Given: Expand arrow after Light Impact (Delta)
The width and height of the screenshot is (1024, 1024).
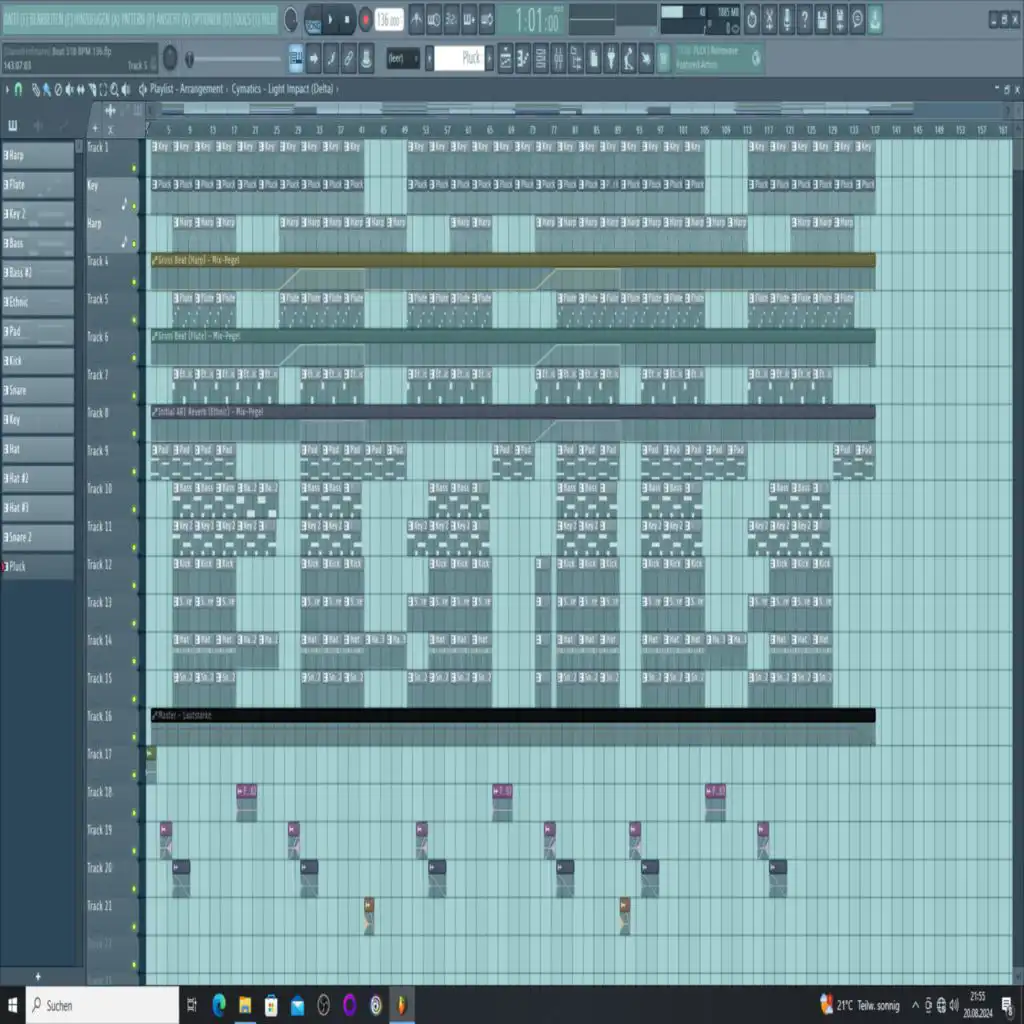Looking at the screenshot, I should click(337, 89).
